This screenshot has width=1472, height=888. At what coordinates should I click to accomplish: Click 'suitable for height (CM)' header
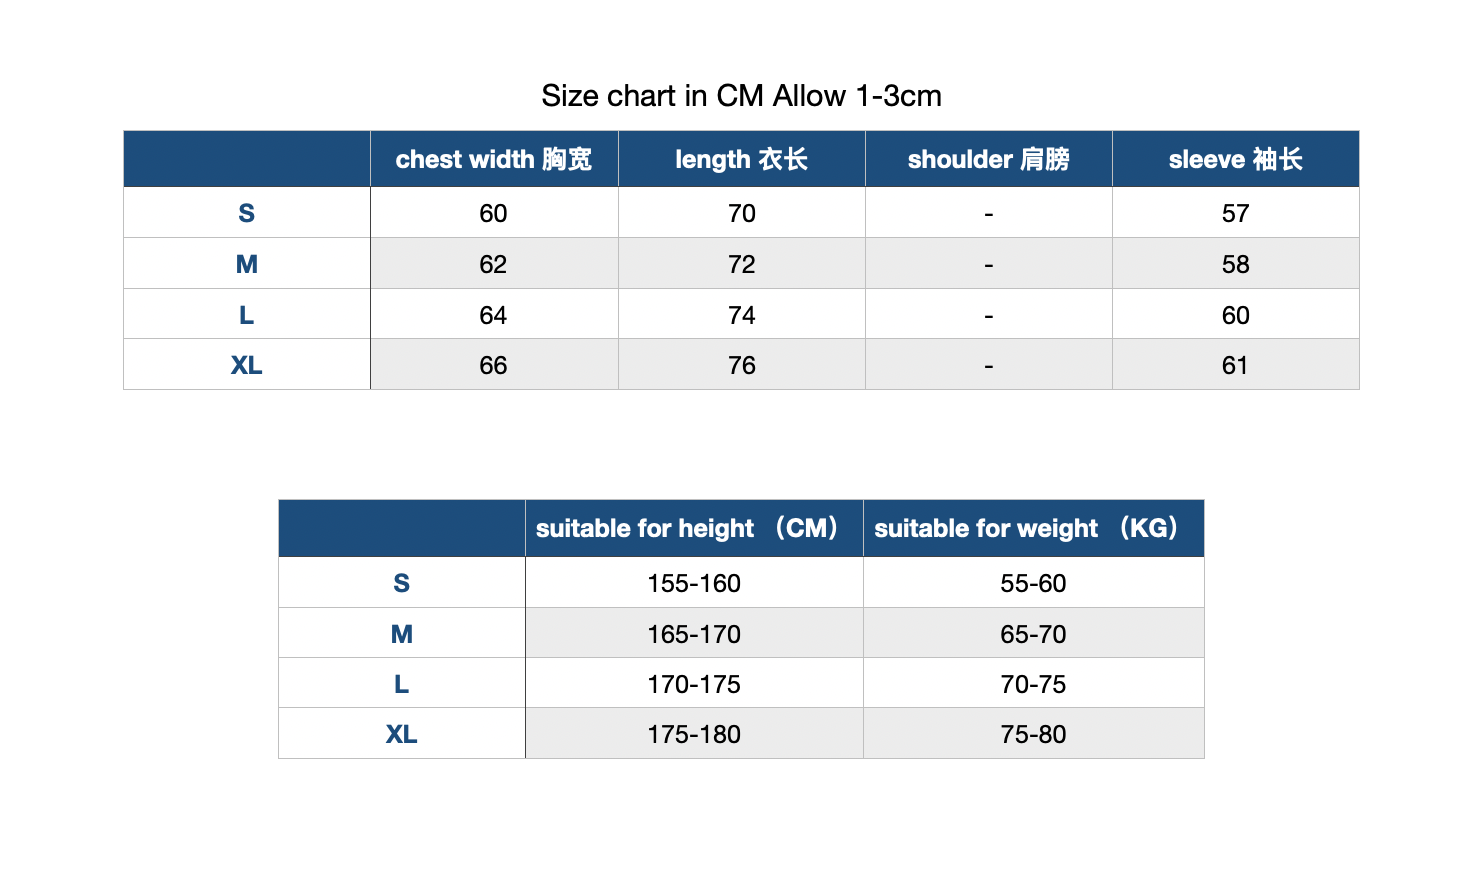point(694,528)
